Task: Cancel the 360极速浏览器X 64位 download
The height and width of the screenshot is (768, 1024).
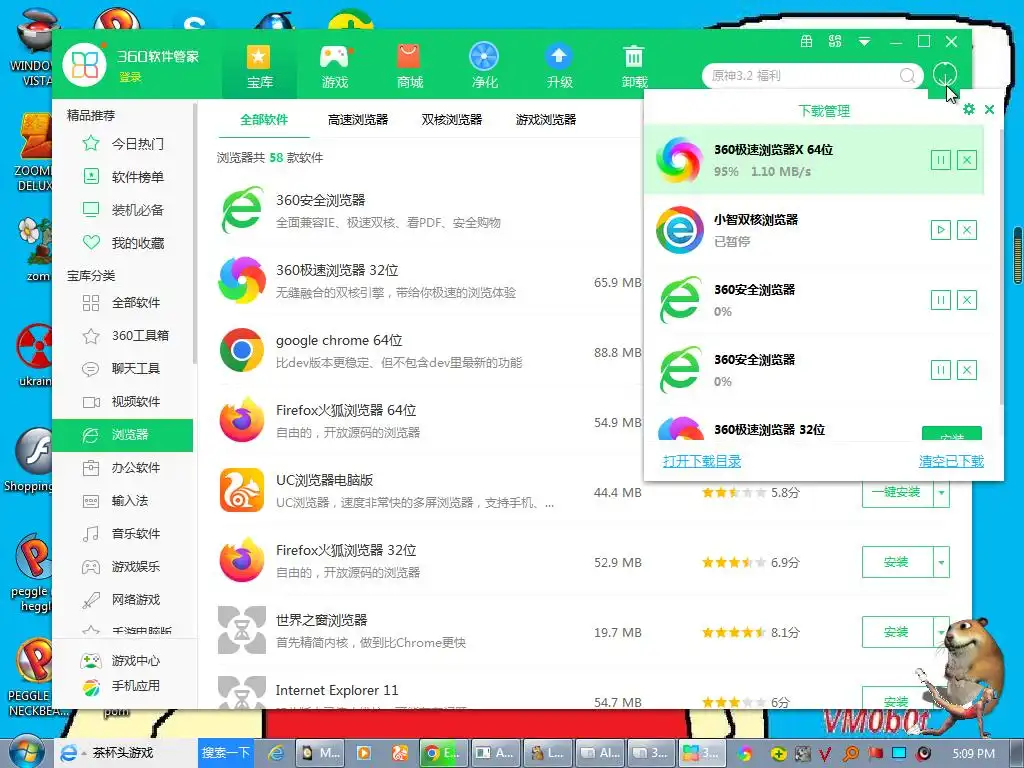Action: [967, 160]
